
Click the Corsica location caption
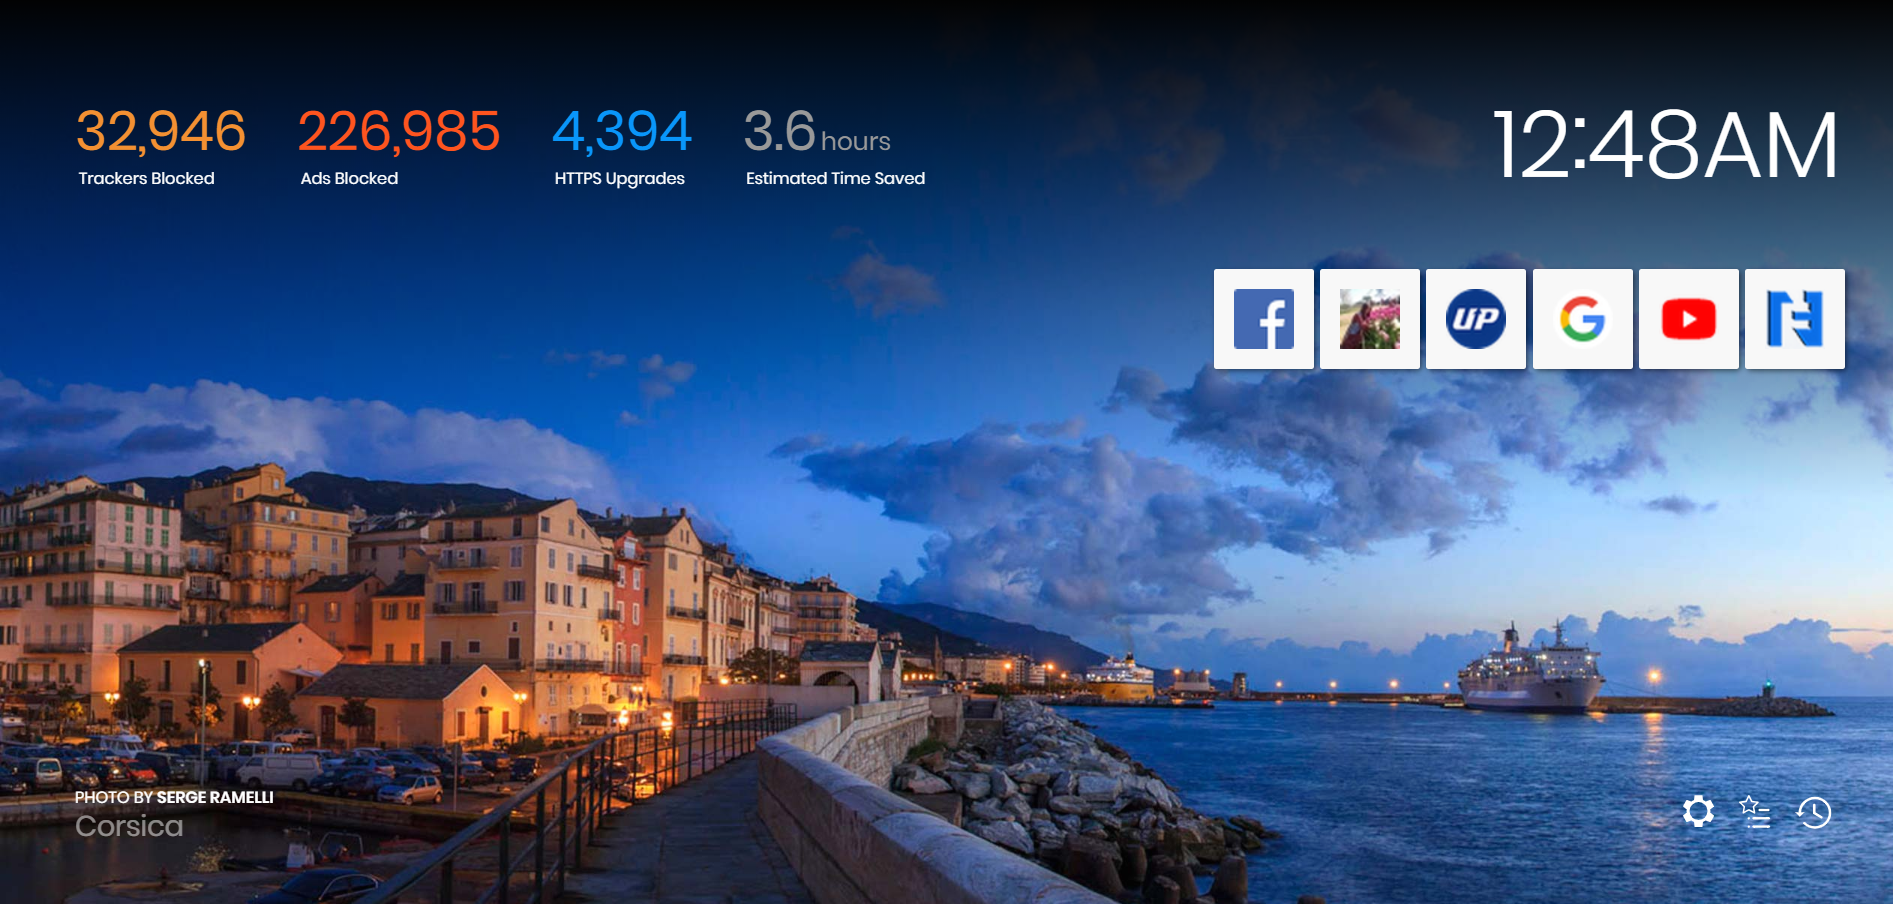[x=129, y=826]
